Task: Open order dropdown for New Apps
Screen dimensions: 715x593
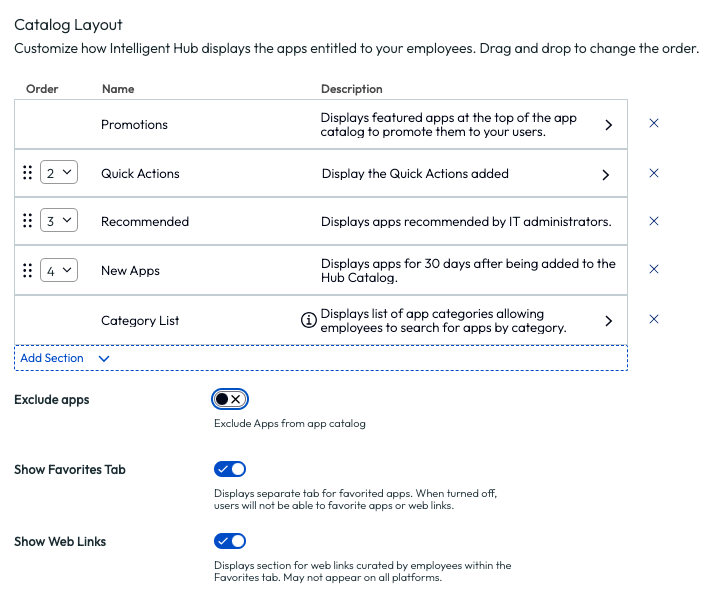Action: 59,270
